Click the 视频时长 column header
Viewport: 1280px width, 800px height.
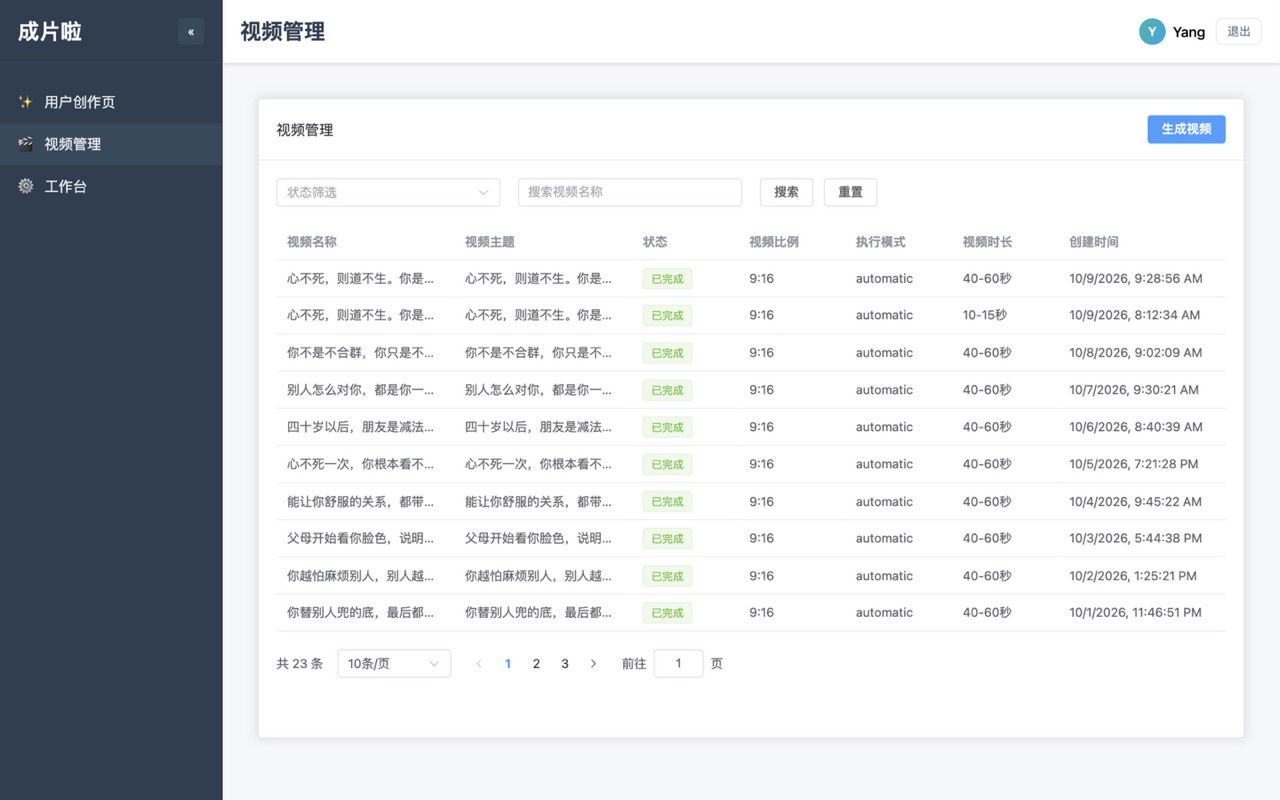(x=987, y=242)
